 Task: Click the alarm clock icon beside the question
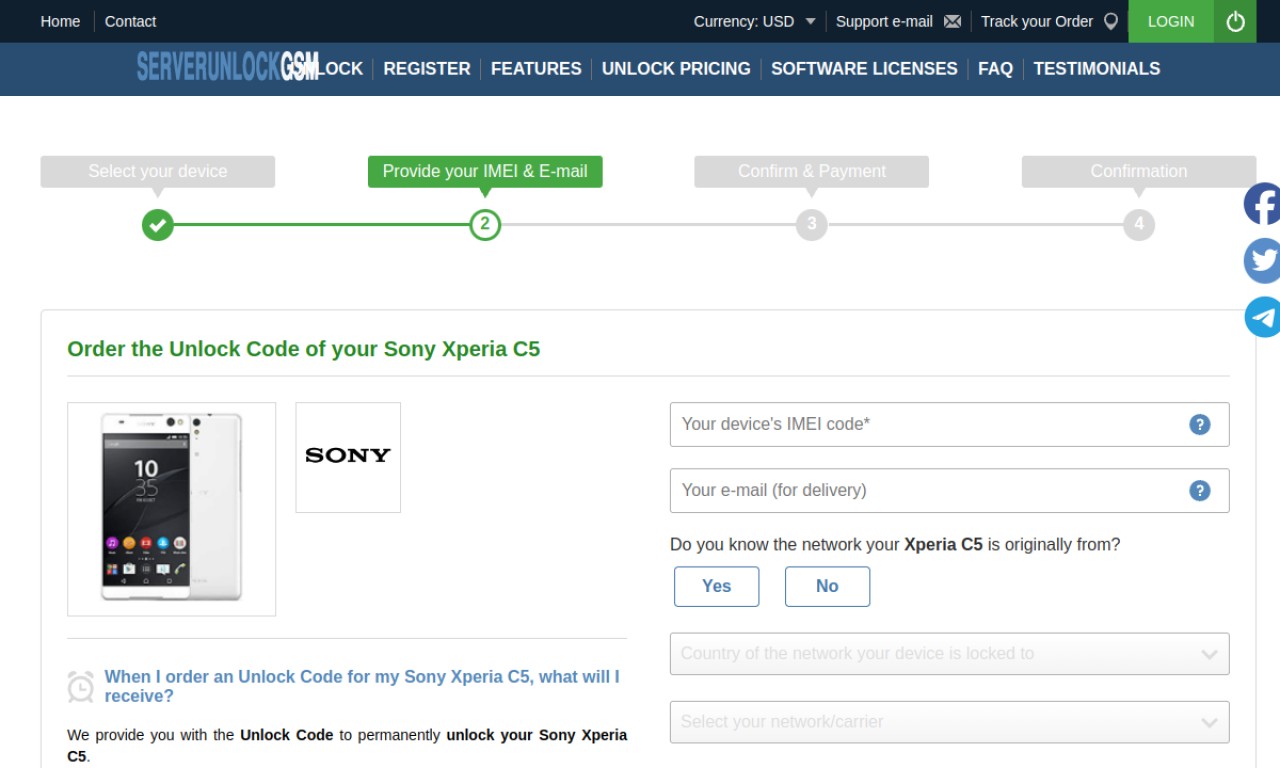81,686
